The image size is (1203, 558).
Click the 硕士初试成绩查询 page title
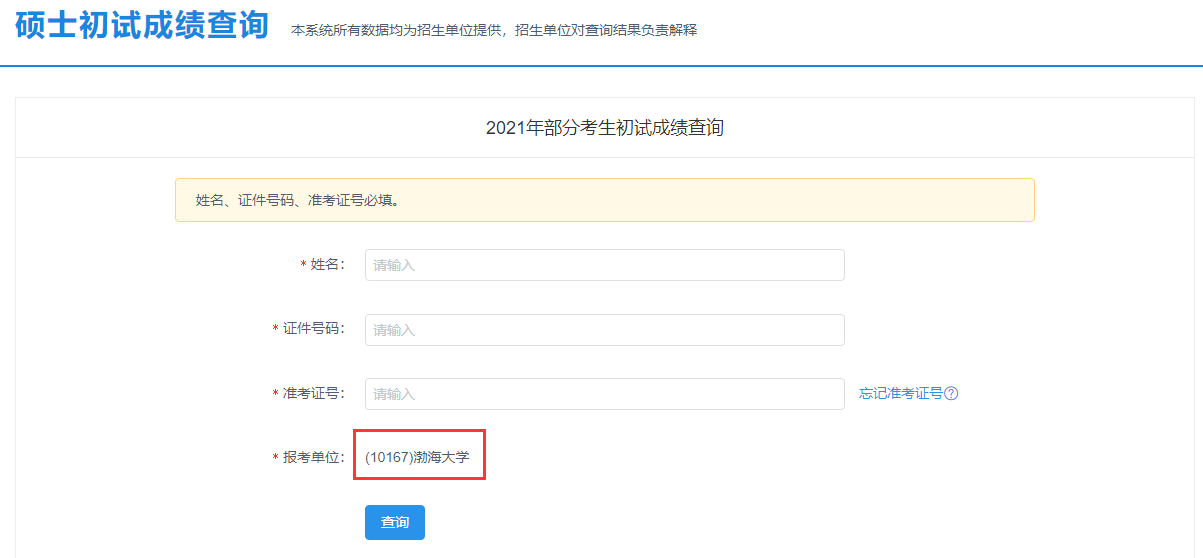(142, 26)
